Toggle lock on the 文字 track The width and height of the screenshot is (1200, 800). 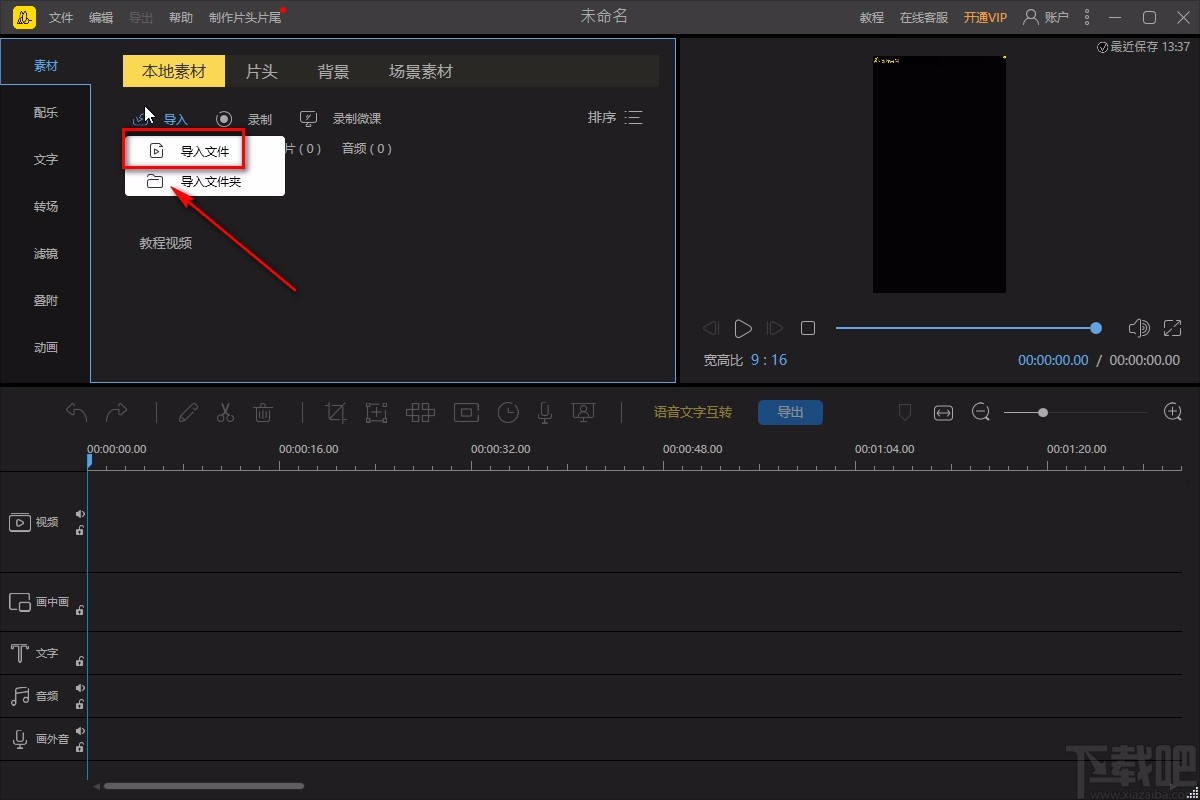point(80,660)
